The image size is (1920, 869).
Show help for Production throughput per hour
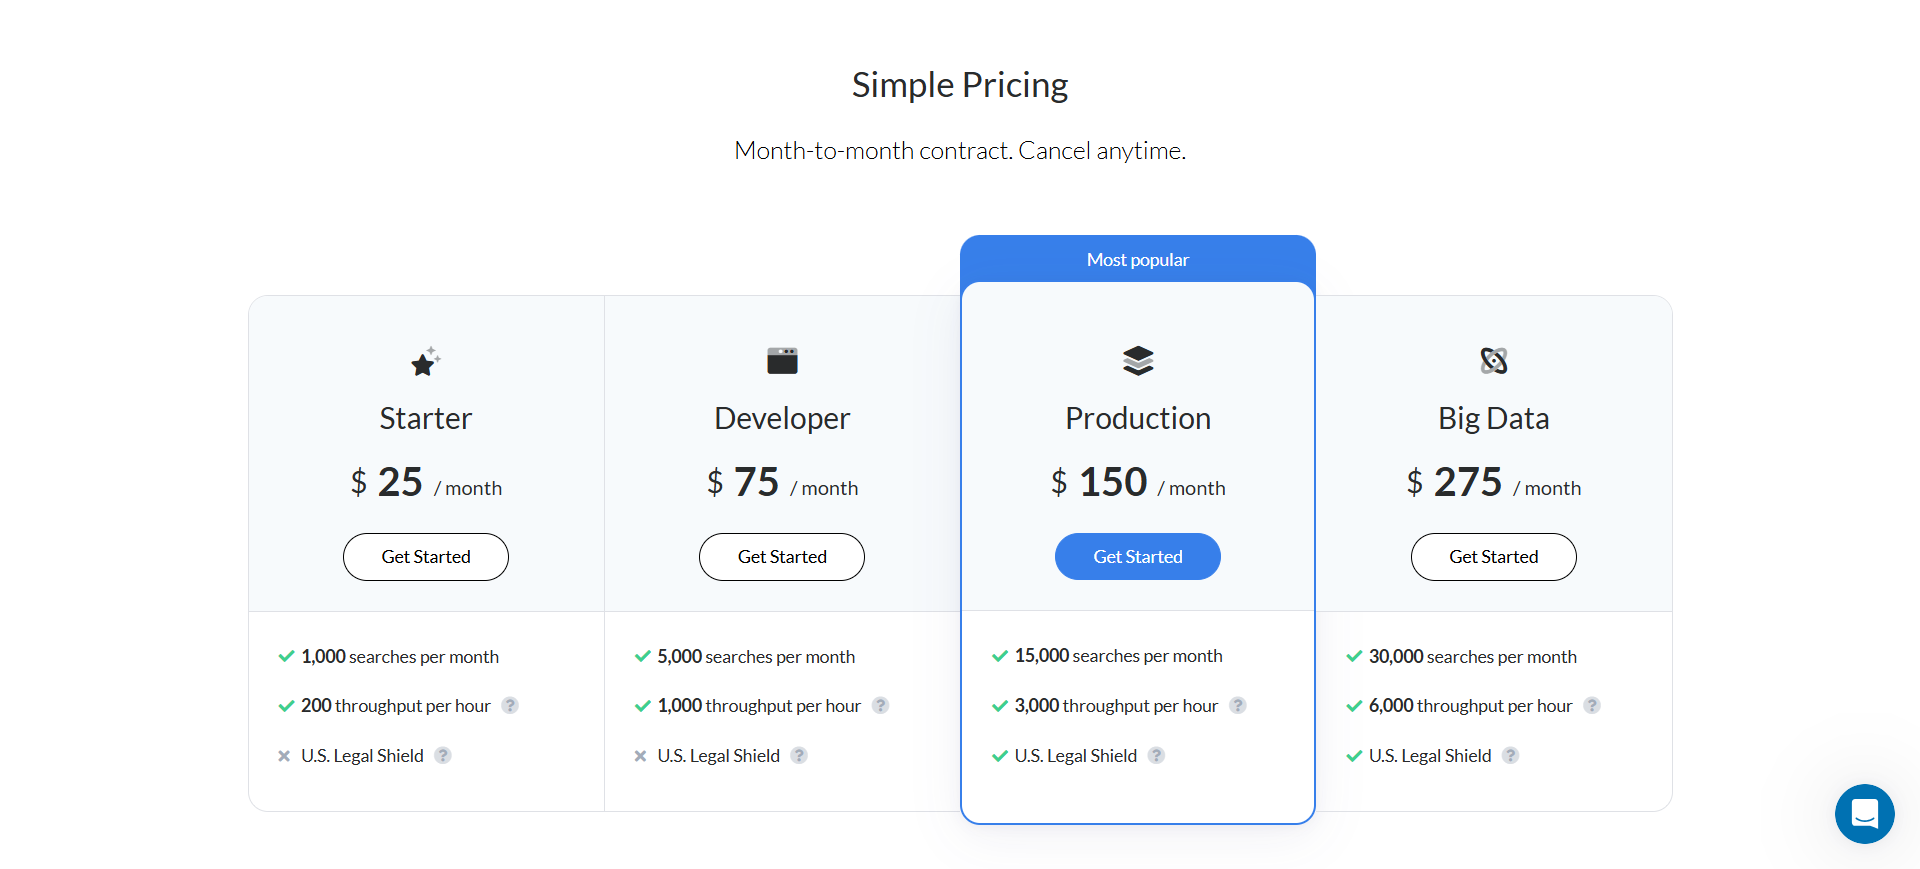click(x=1238, y=705)
